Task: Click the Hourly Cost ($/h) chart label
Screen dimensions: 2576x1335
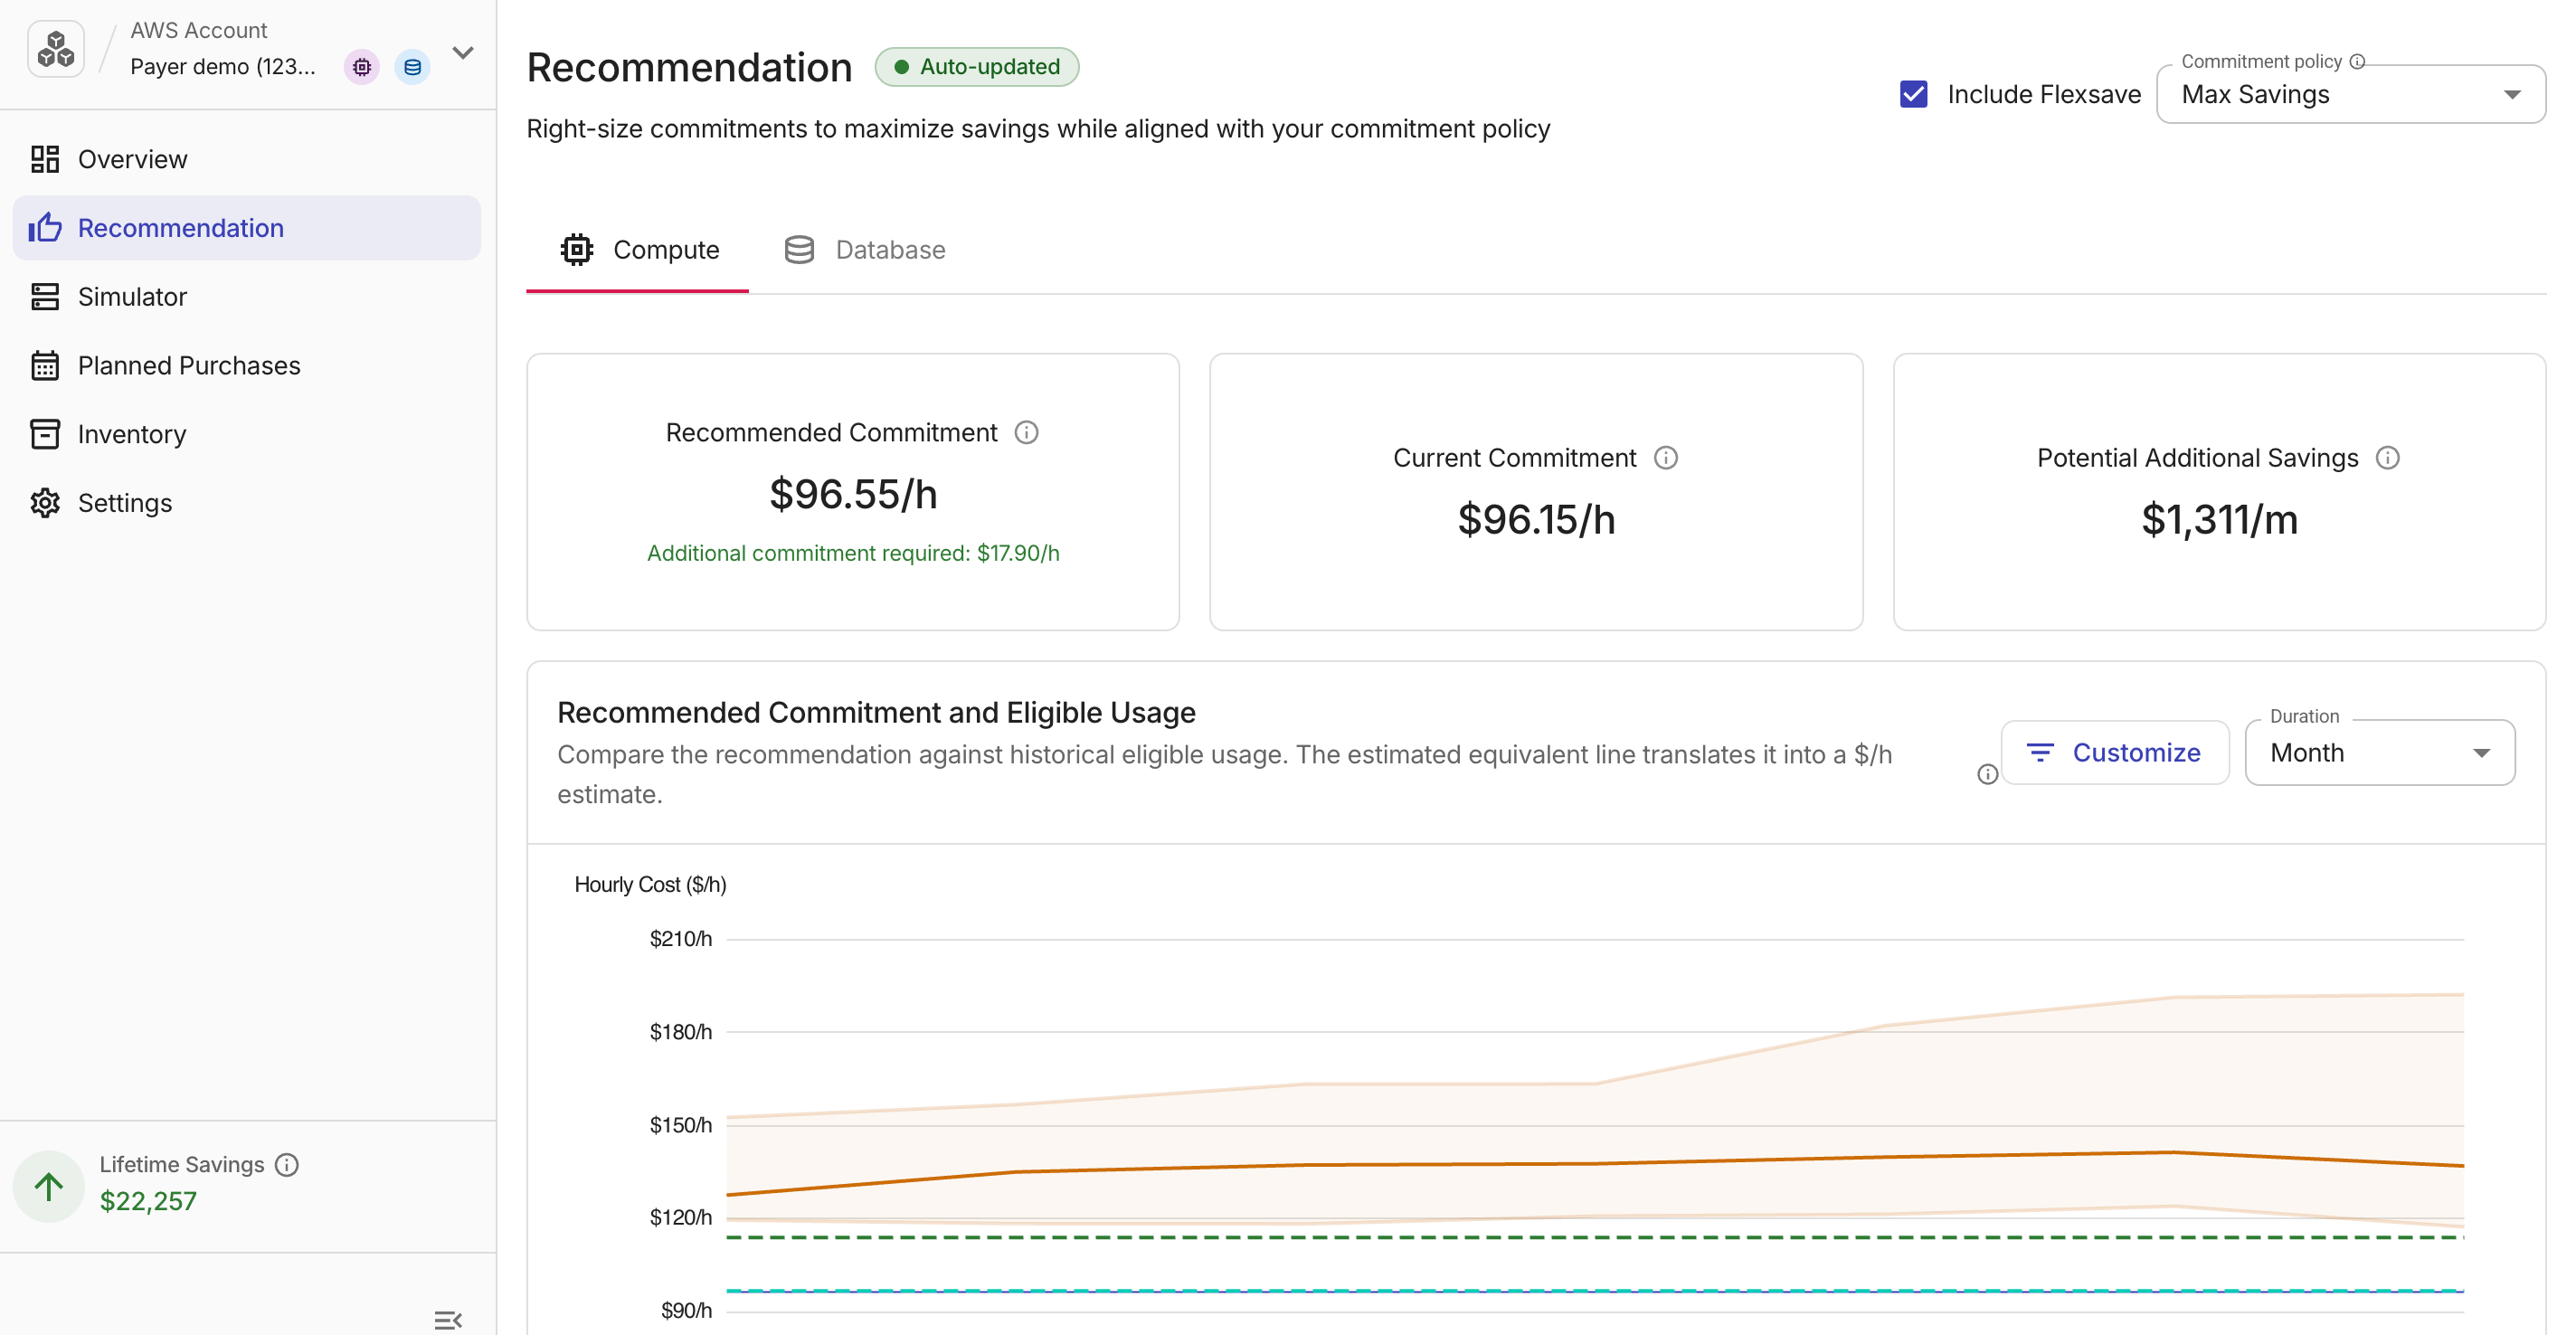Action: (650, 884)
